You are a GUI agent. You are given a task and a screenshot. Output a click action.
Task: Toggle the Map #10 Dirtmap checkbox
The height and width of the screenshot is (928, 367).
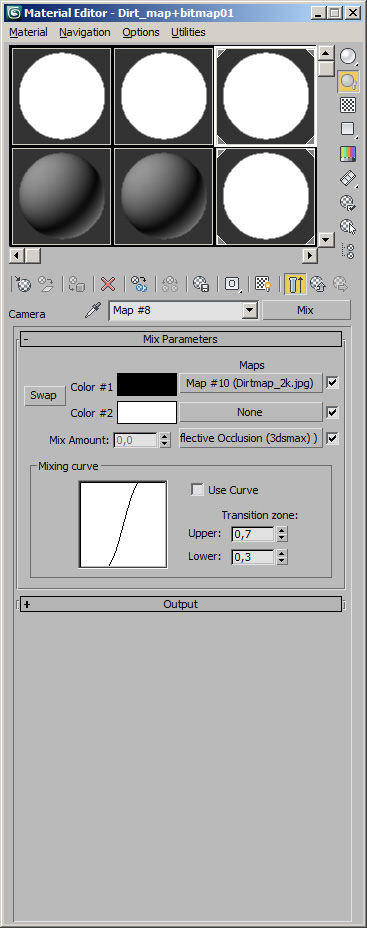[x=333, y=383]
